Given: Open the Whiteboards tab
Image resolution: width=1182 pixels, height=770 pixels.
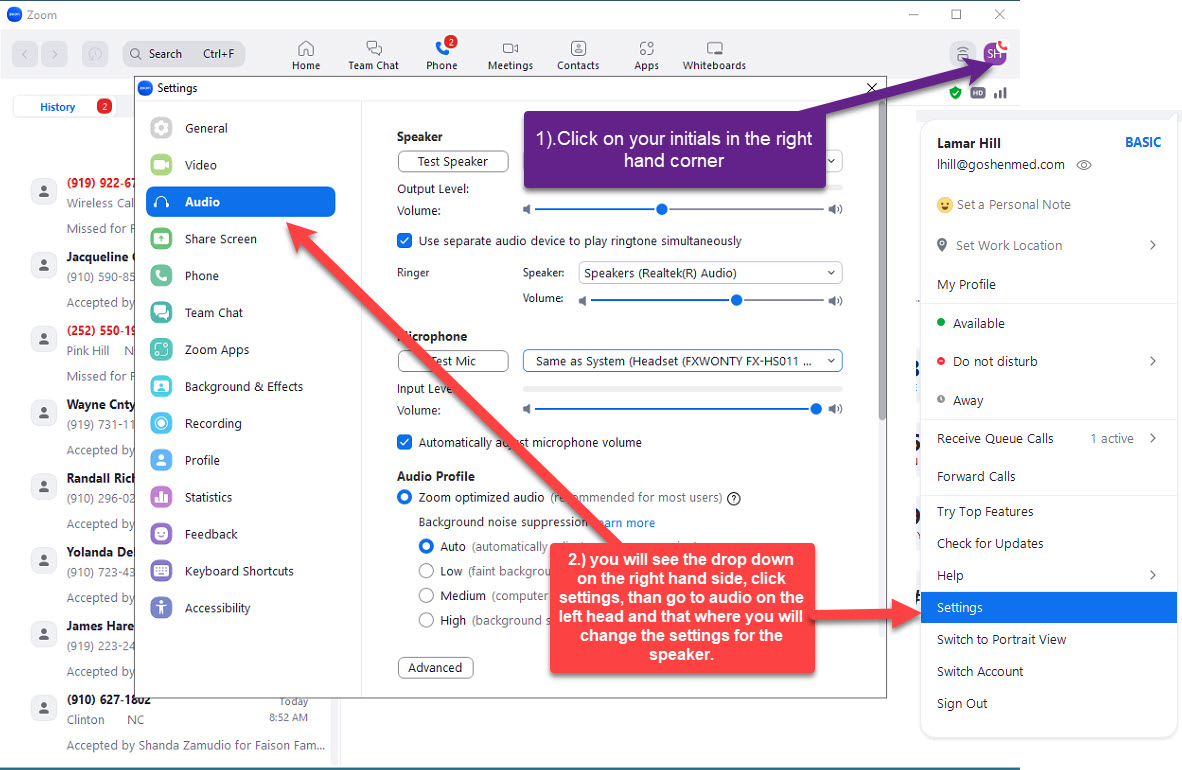Looking at the screenshot, I should pyautogui.click(x=714, y=55).
